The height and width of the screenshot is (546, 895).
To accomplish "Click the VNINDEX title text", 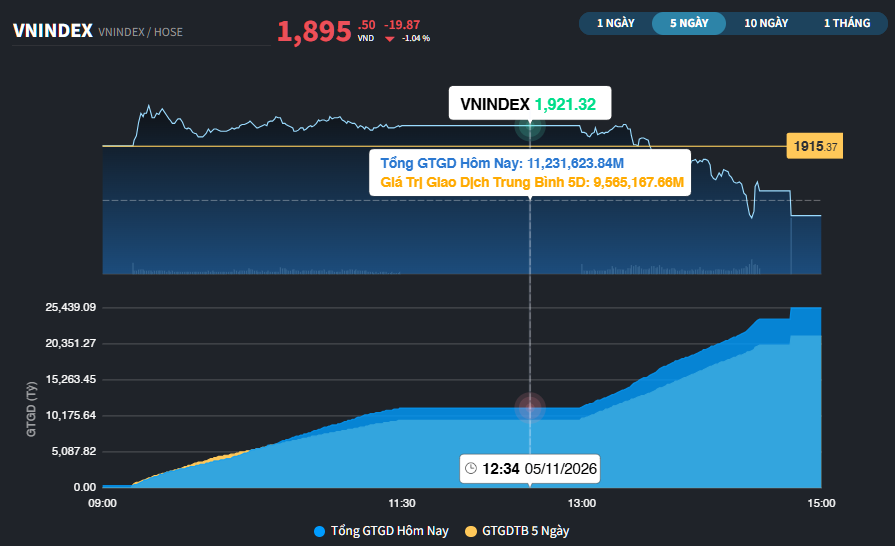I will (53, 31).
